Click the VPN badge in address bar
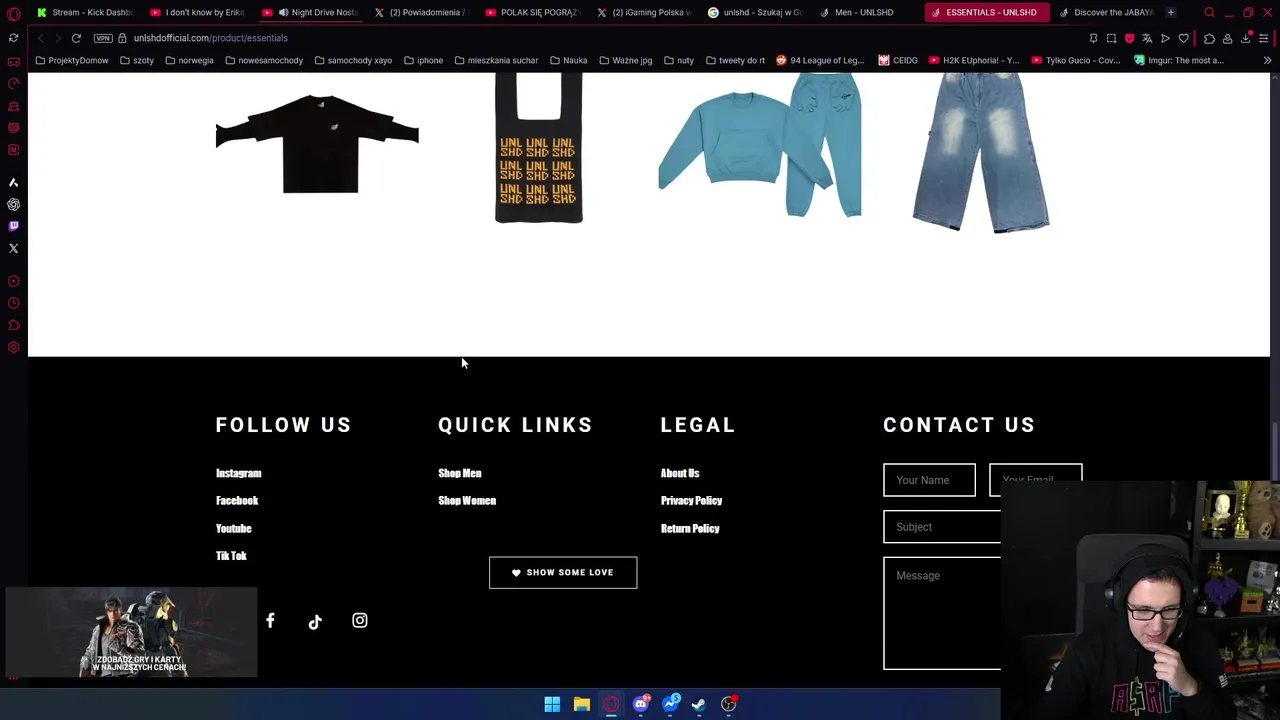1280x720 pixels. tap(103, 38)
